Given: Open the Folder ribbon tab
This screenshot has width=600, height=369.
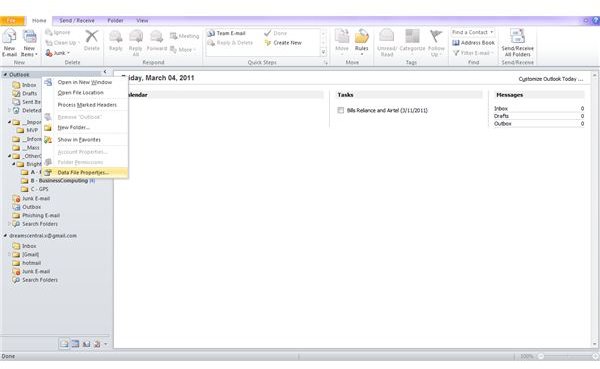Looking at the screenshot, I should (x=115, y=21).
